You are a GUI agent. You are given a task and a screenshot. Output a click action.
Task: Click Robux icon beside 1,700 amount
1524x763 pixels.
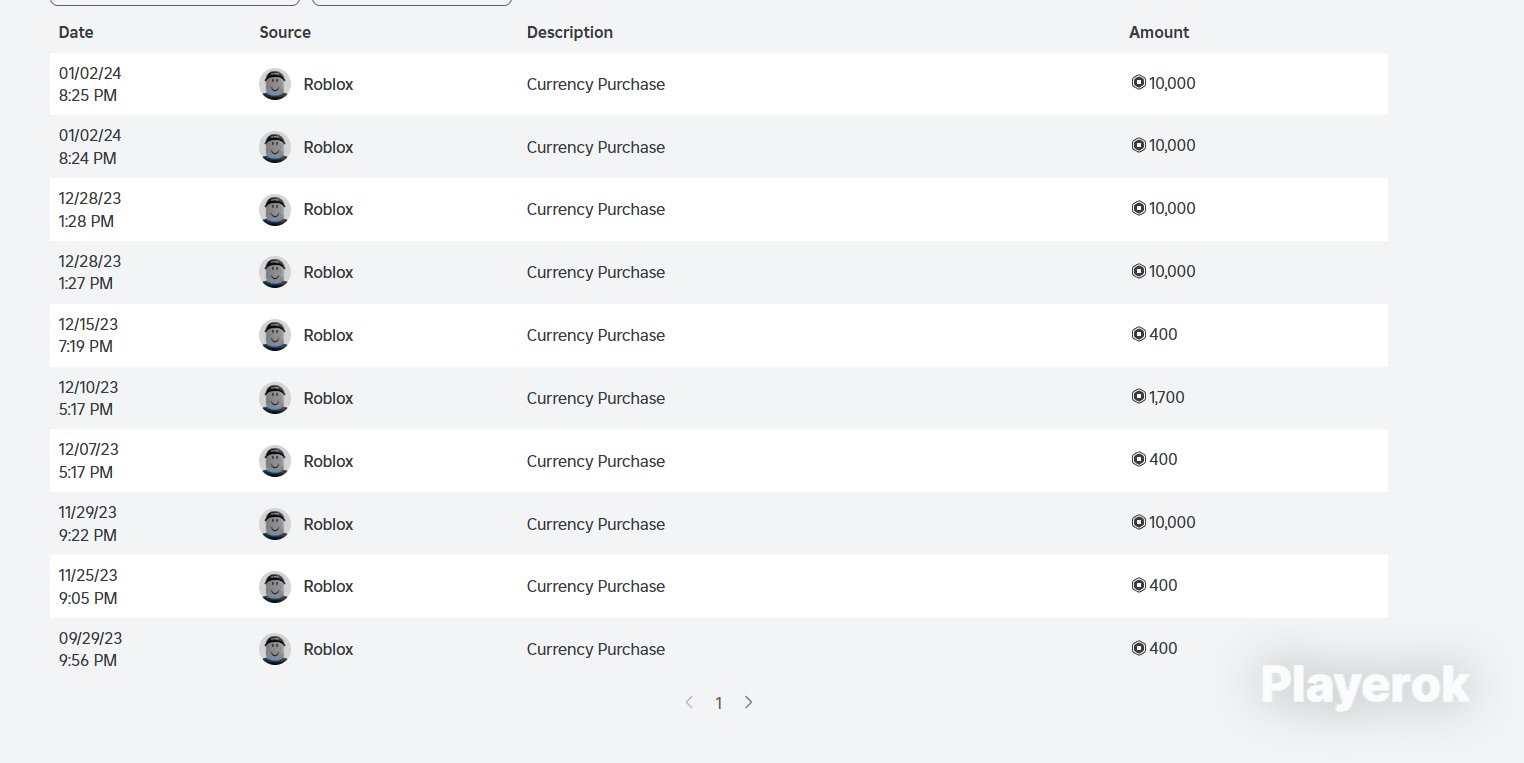(1138, 397)
